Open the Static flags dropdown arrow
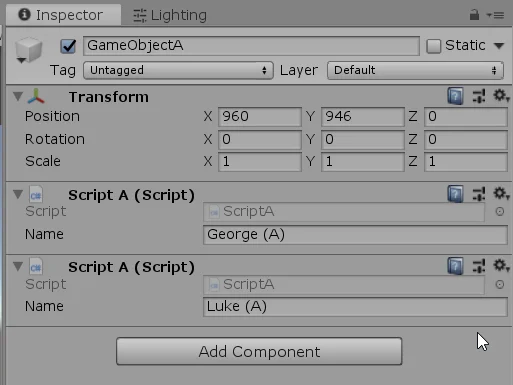This screenshot has height=385, width=513. pos(499,46)
